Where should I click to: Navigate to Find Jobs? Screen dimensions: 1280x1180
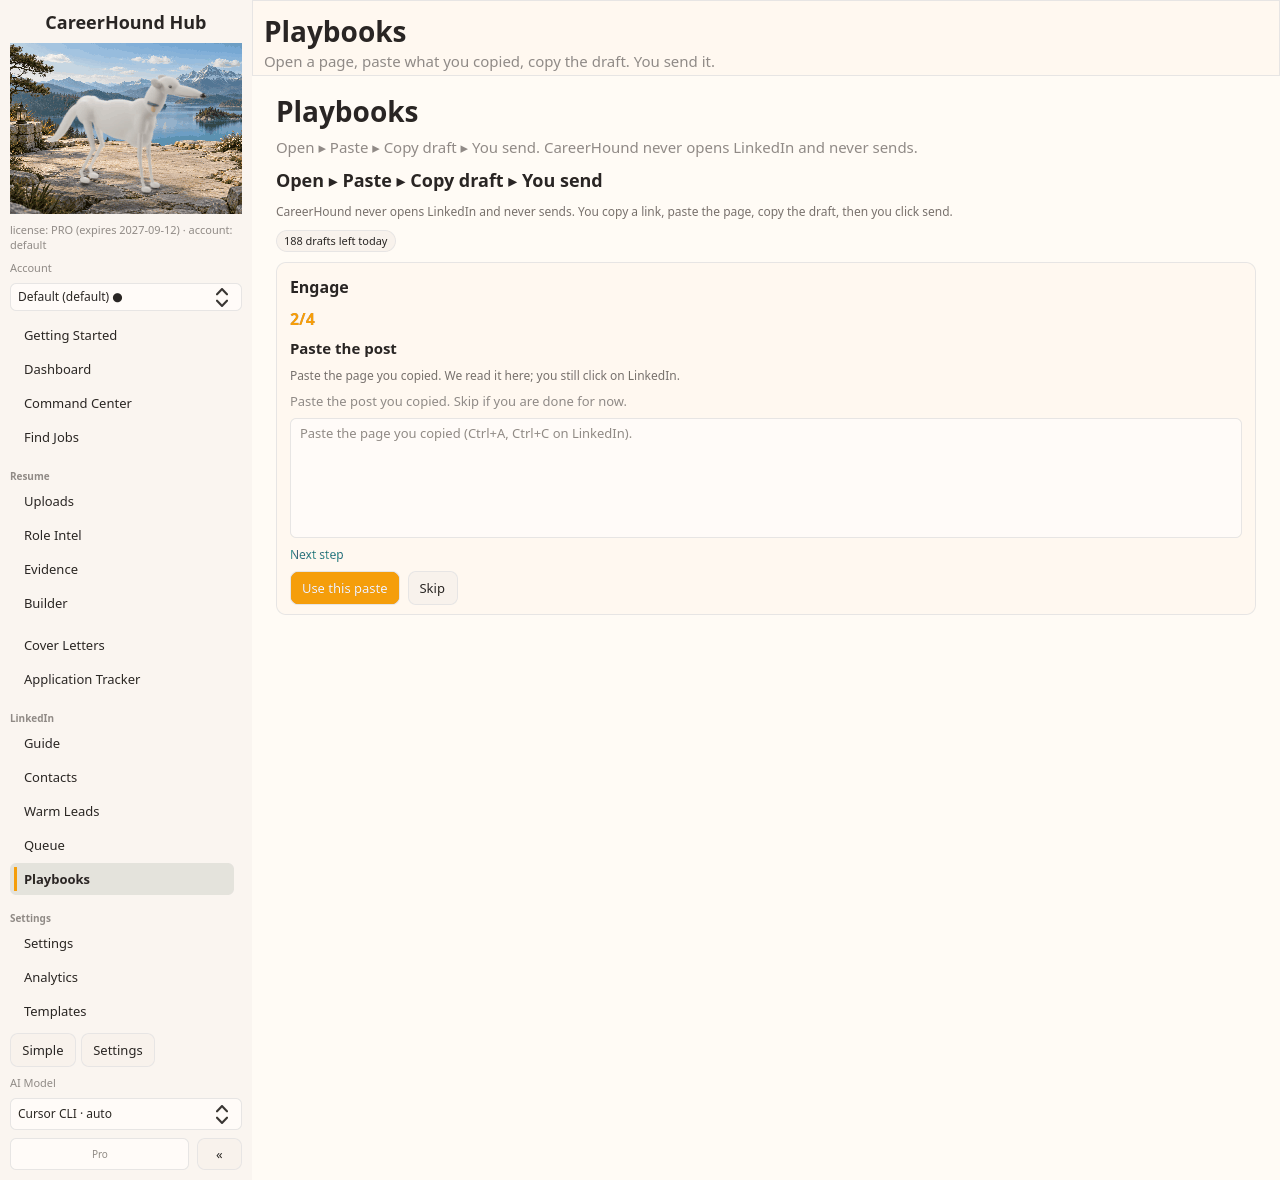[122, 437]
